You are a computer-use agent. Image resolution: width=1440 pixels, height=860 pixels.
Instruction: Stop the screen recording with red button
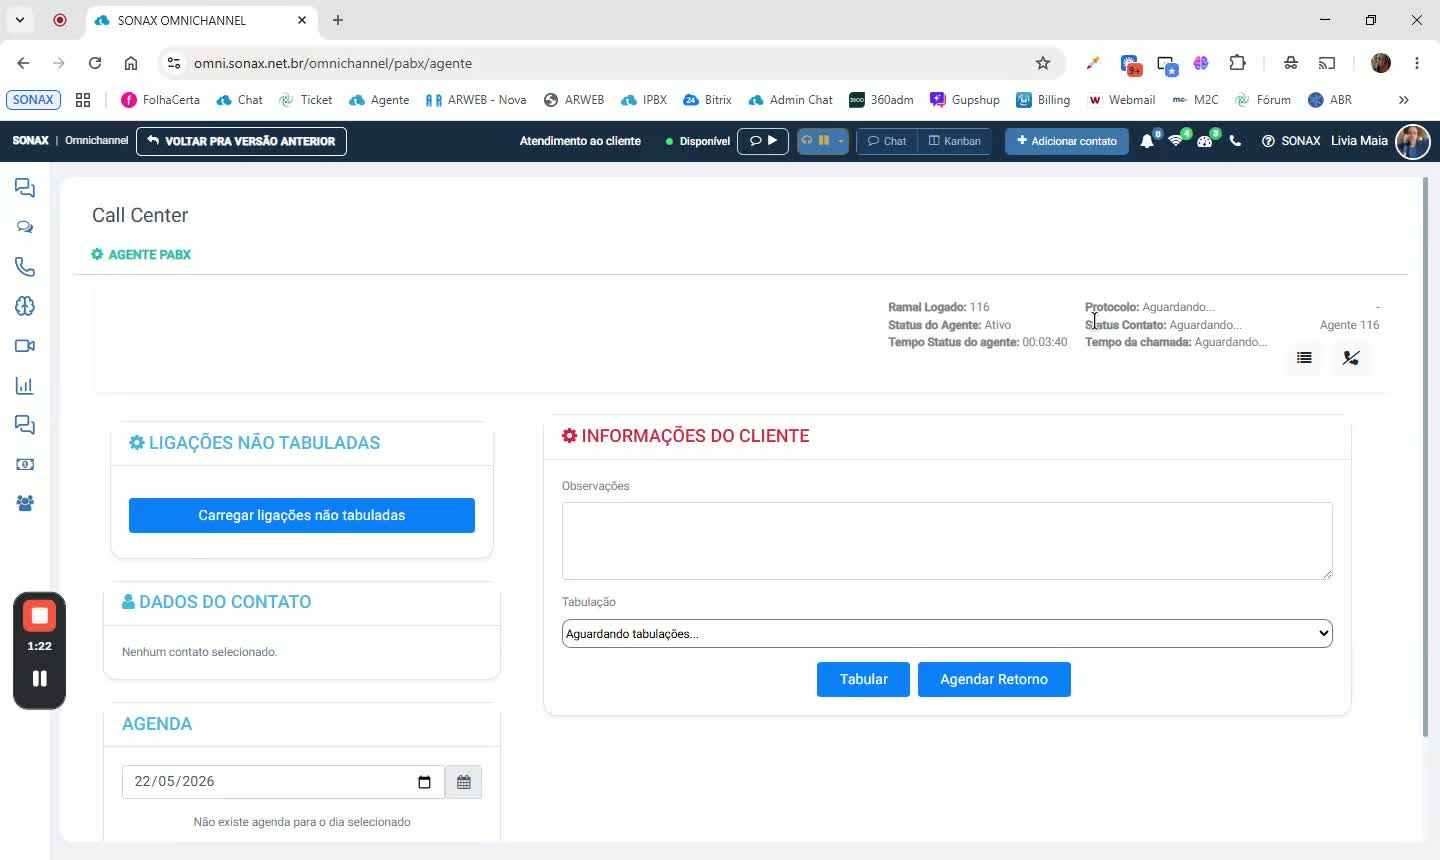39,615
